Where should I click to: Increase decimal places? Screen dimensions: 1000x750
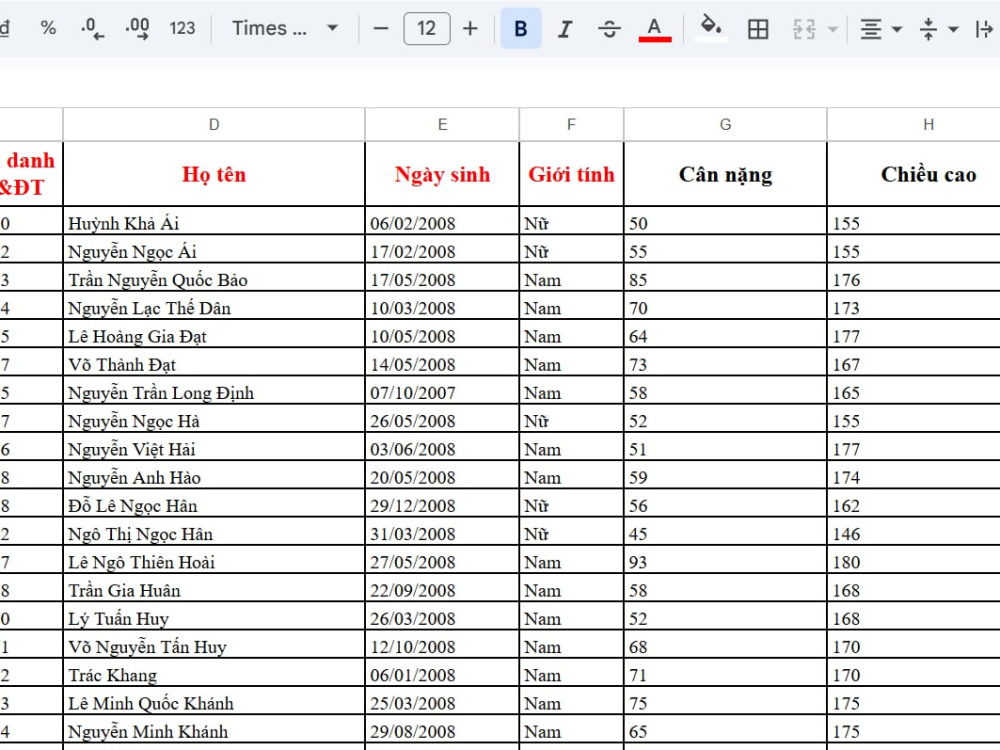pyautogui.click(x=138, y=28)
